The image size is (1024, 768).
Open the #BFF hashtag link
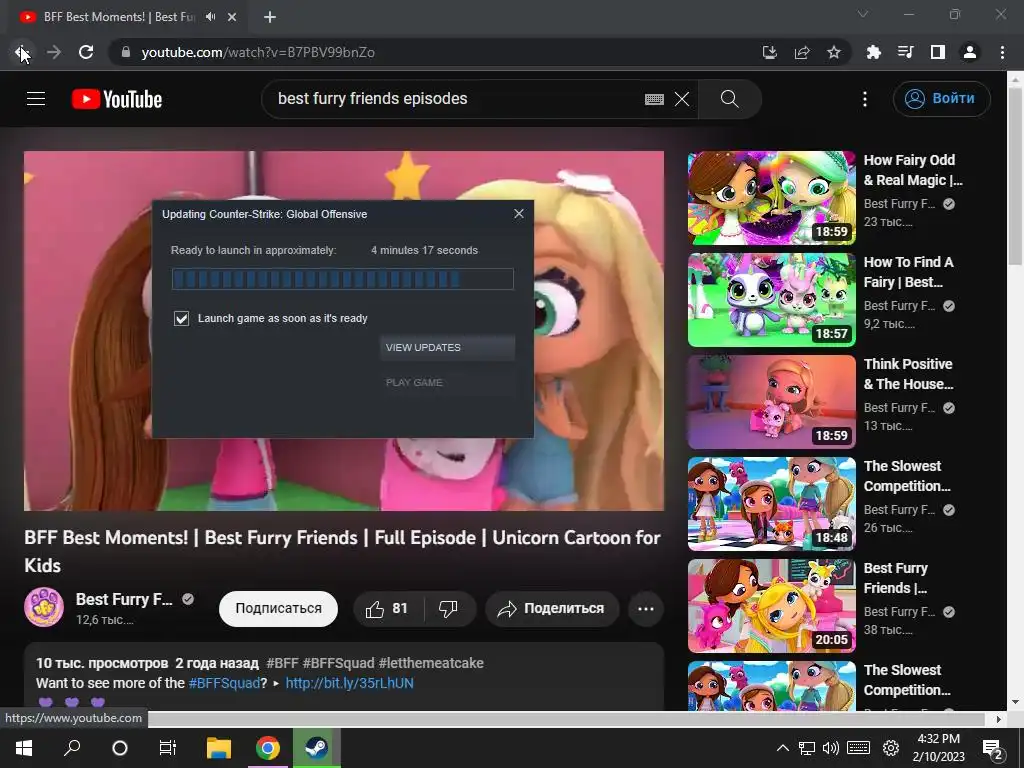point(282,663)
